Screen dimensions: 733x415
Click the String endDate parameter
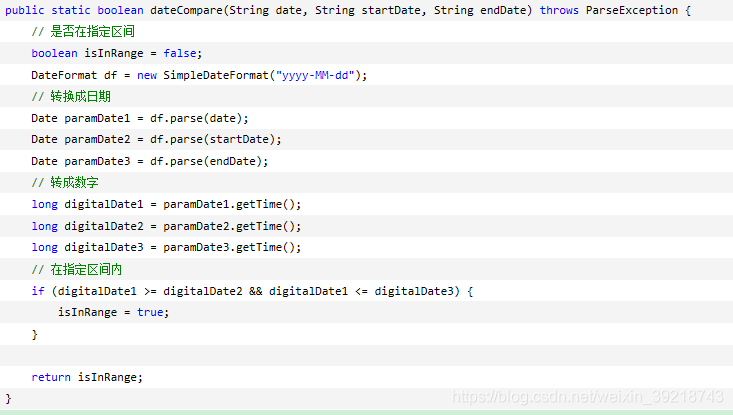(480, 10)
